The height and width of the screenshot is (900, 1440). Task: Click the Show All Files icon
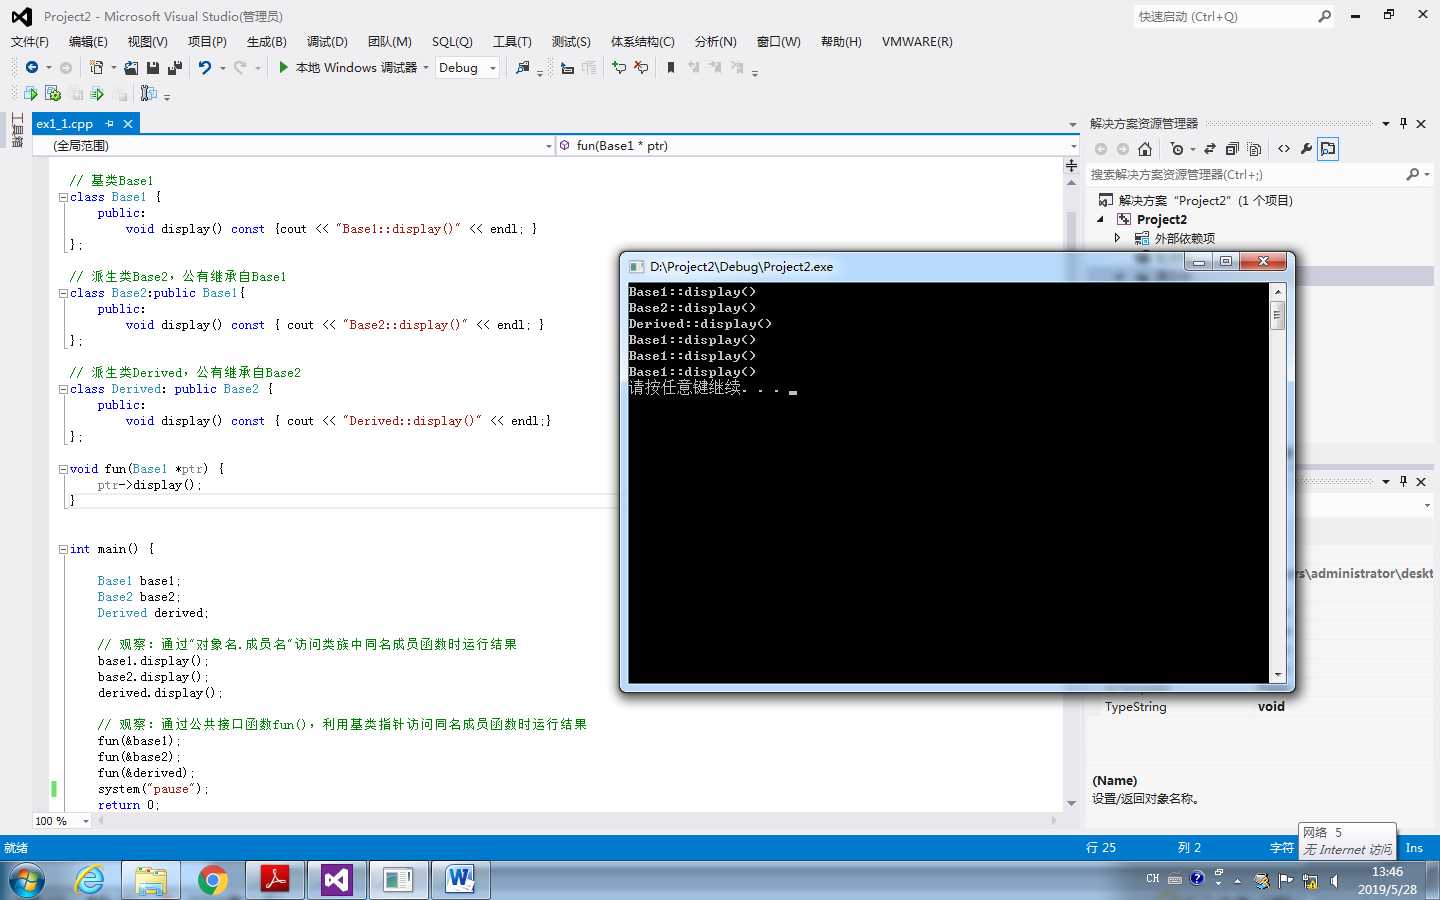(x=1254, y=149)
